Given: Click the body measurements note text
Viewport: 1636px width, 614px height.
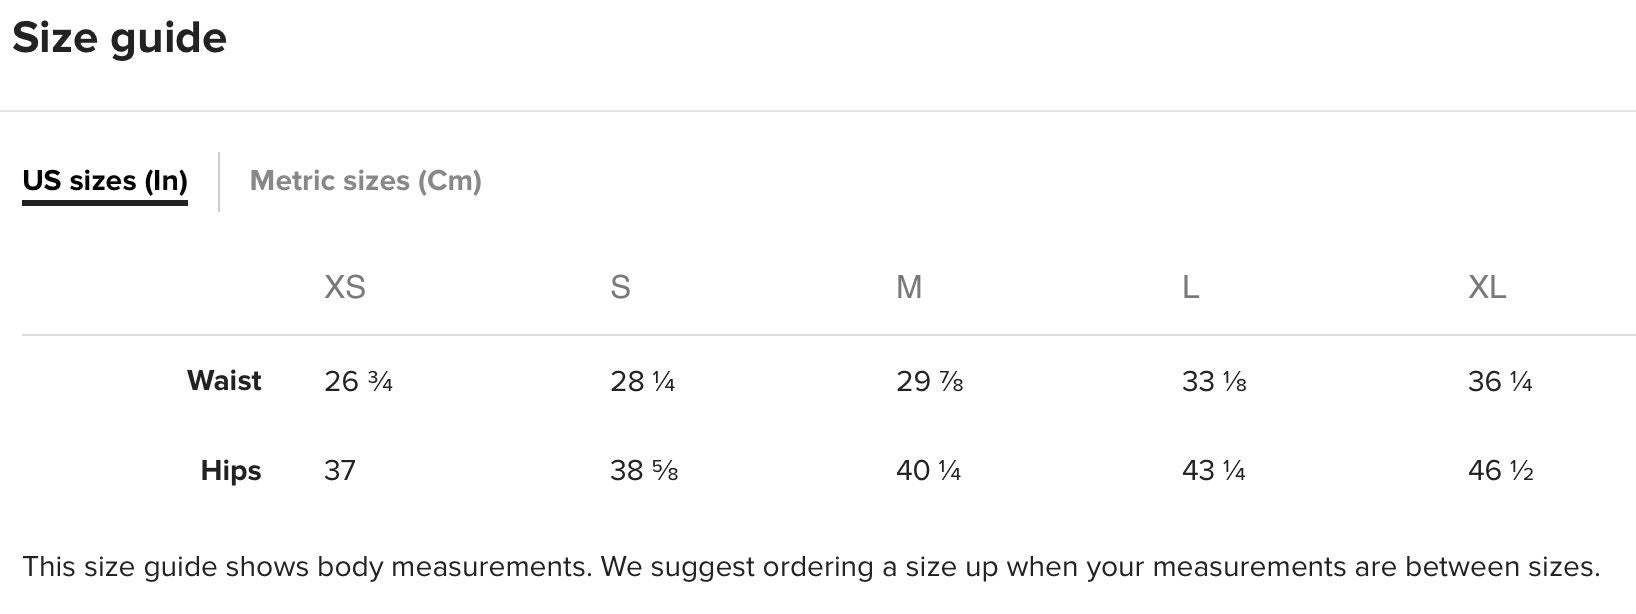Looking at the screenshot, I should [810, 567].
